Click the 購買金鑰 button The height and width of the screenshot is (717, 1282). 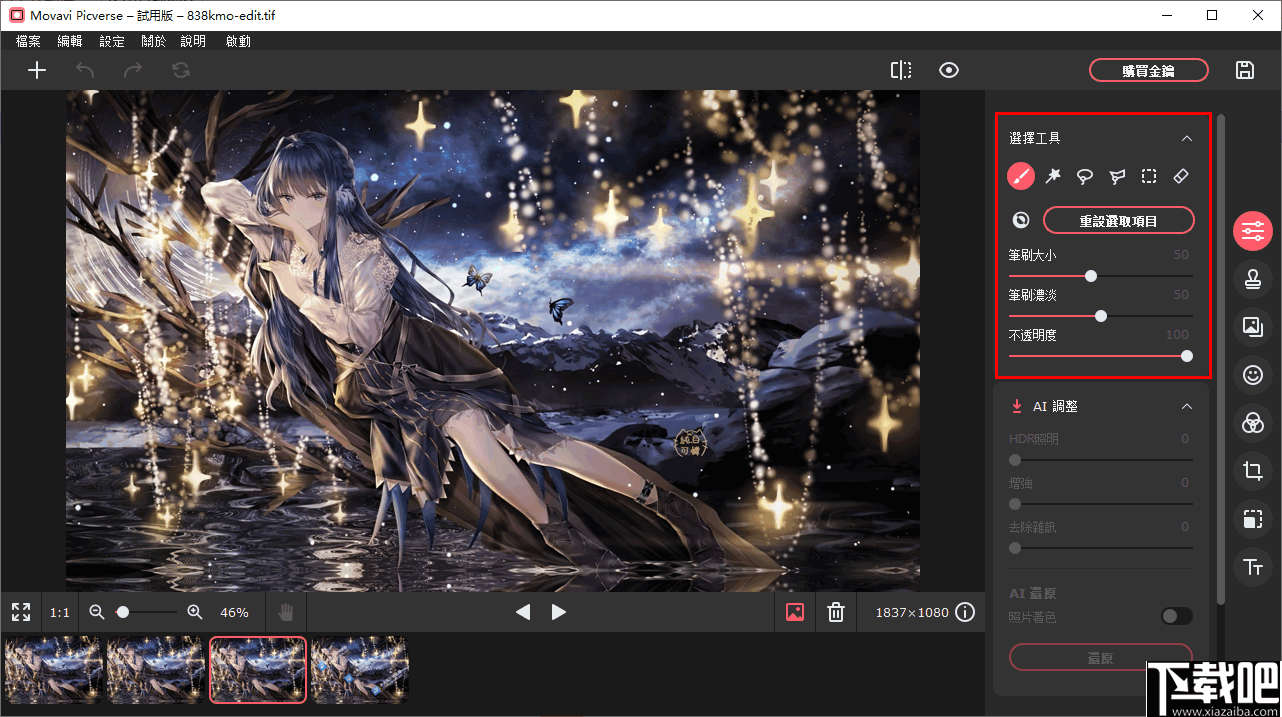click(1148, 71)
